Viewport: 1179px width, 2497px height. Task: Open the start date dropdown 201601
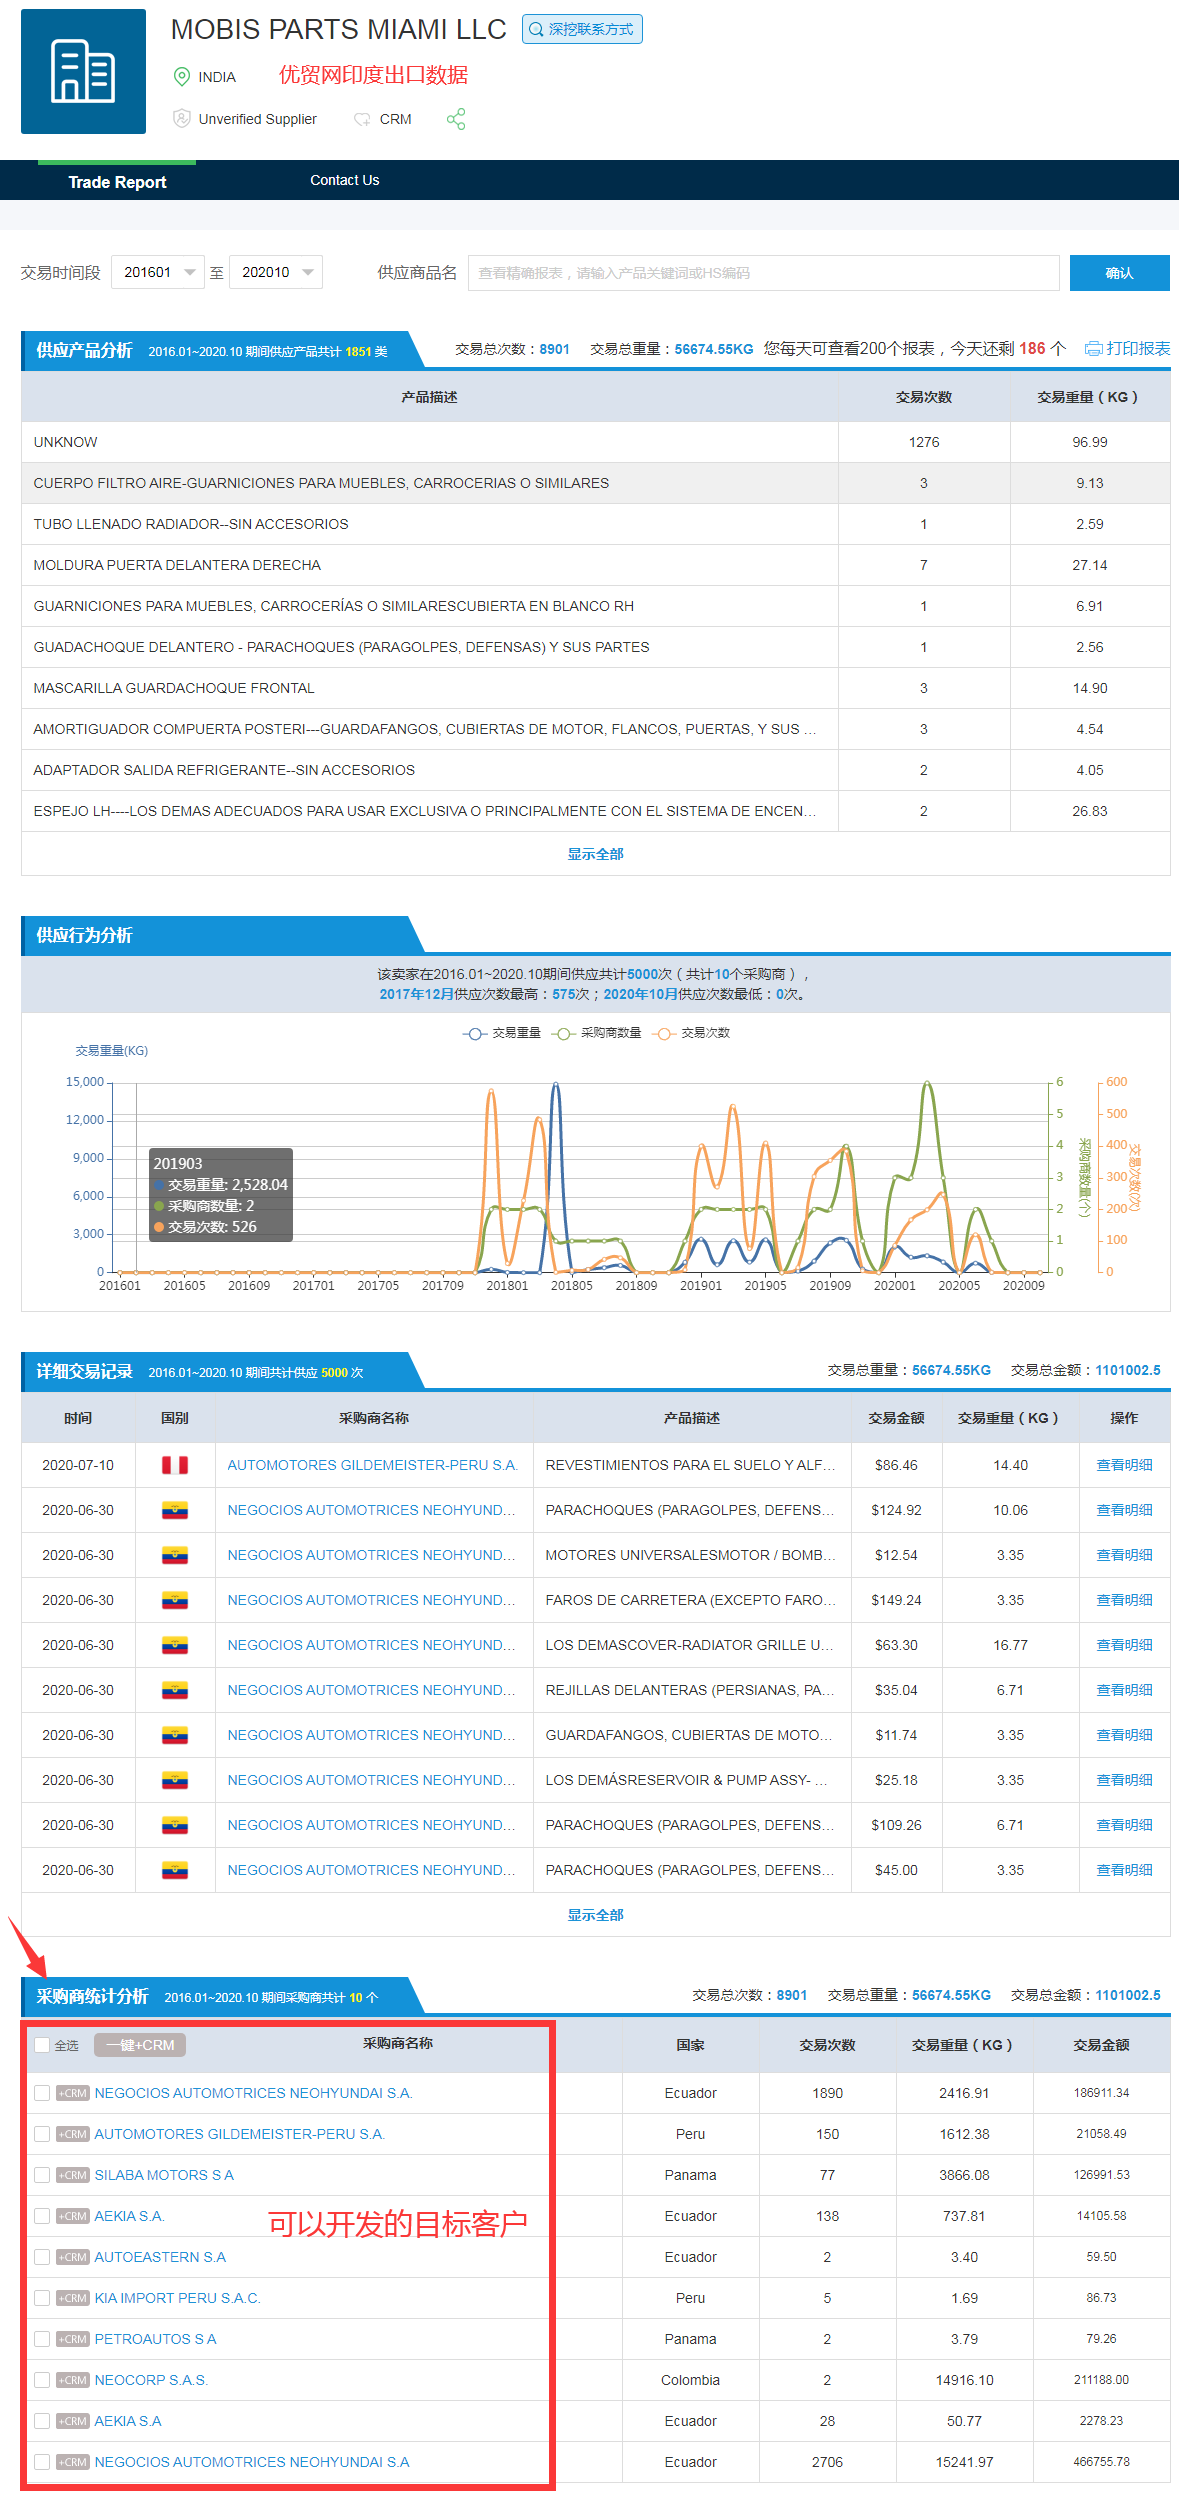(x=158, y=272)
